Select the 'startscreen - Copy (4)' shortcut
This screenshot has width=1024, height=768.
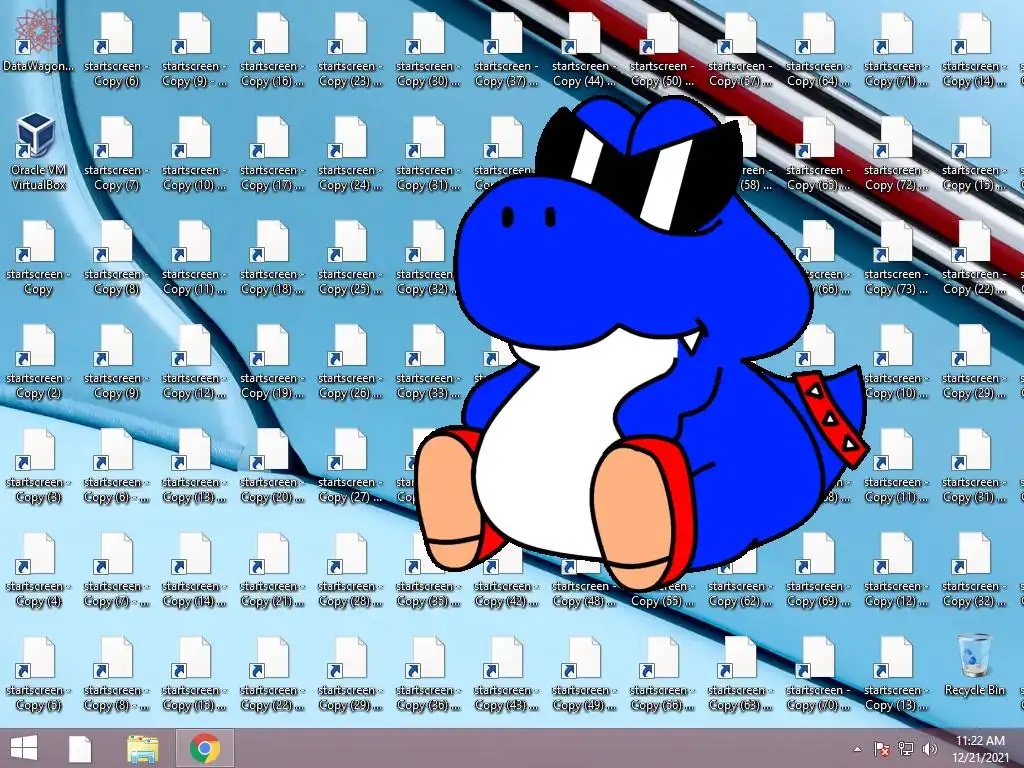pyautogui.click(x=39, y=571)
